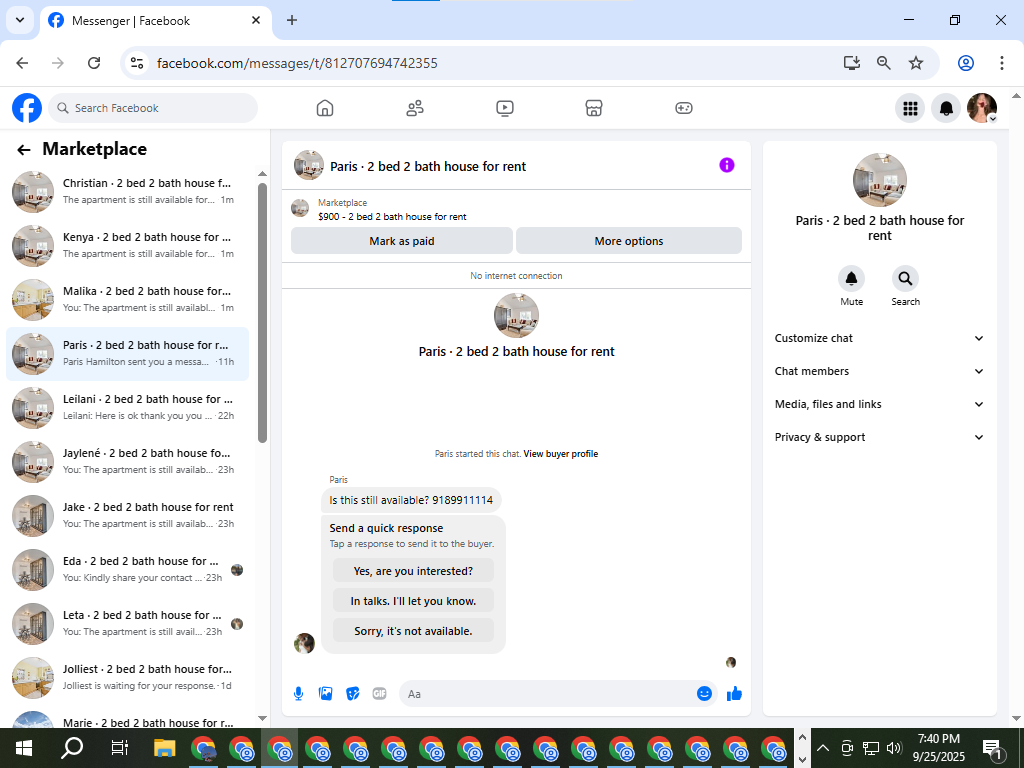
Task: Send quick response In talks. I'll let you know.
Action: [x=413, y=601]
